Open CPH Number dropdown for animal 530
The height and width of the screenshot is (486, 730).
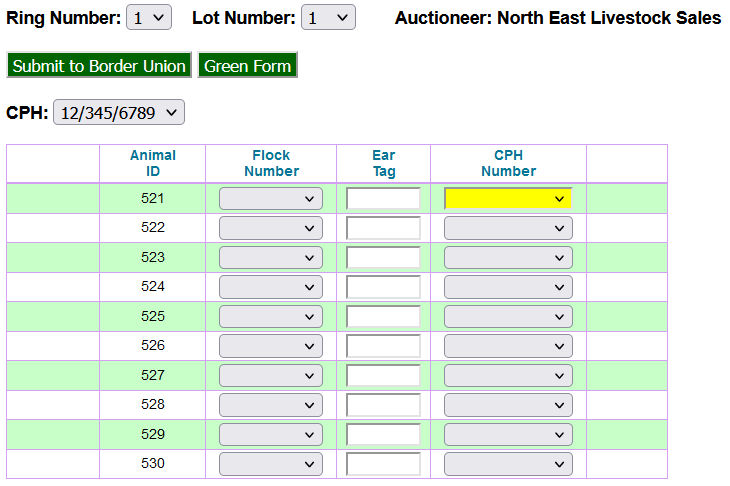(508, 465)
